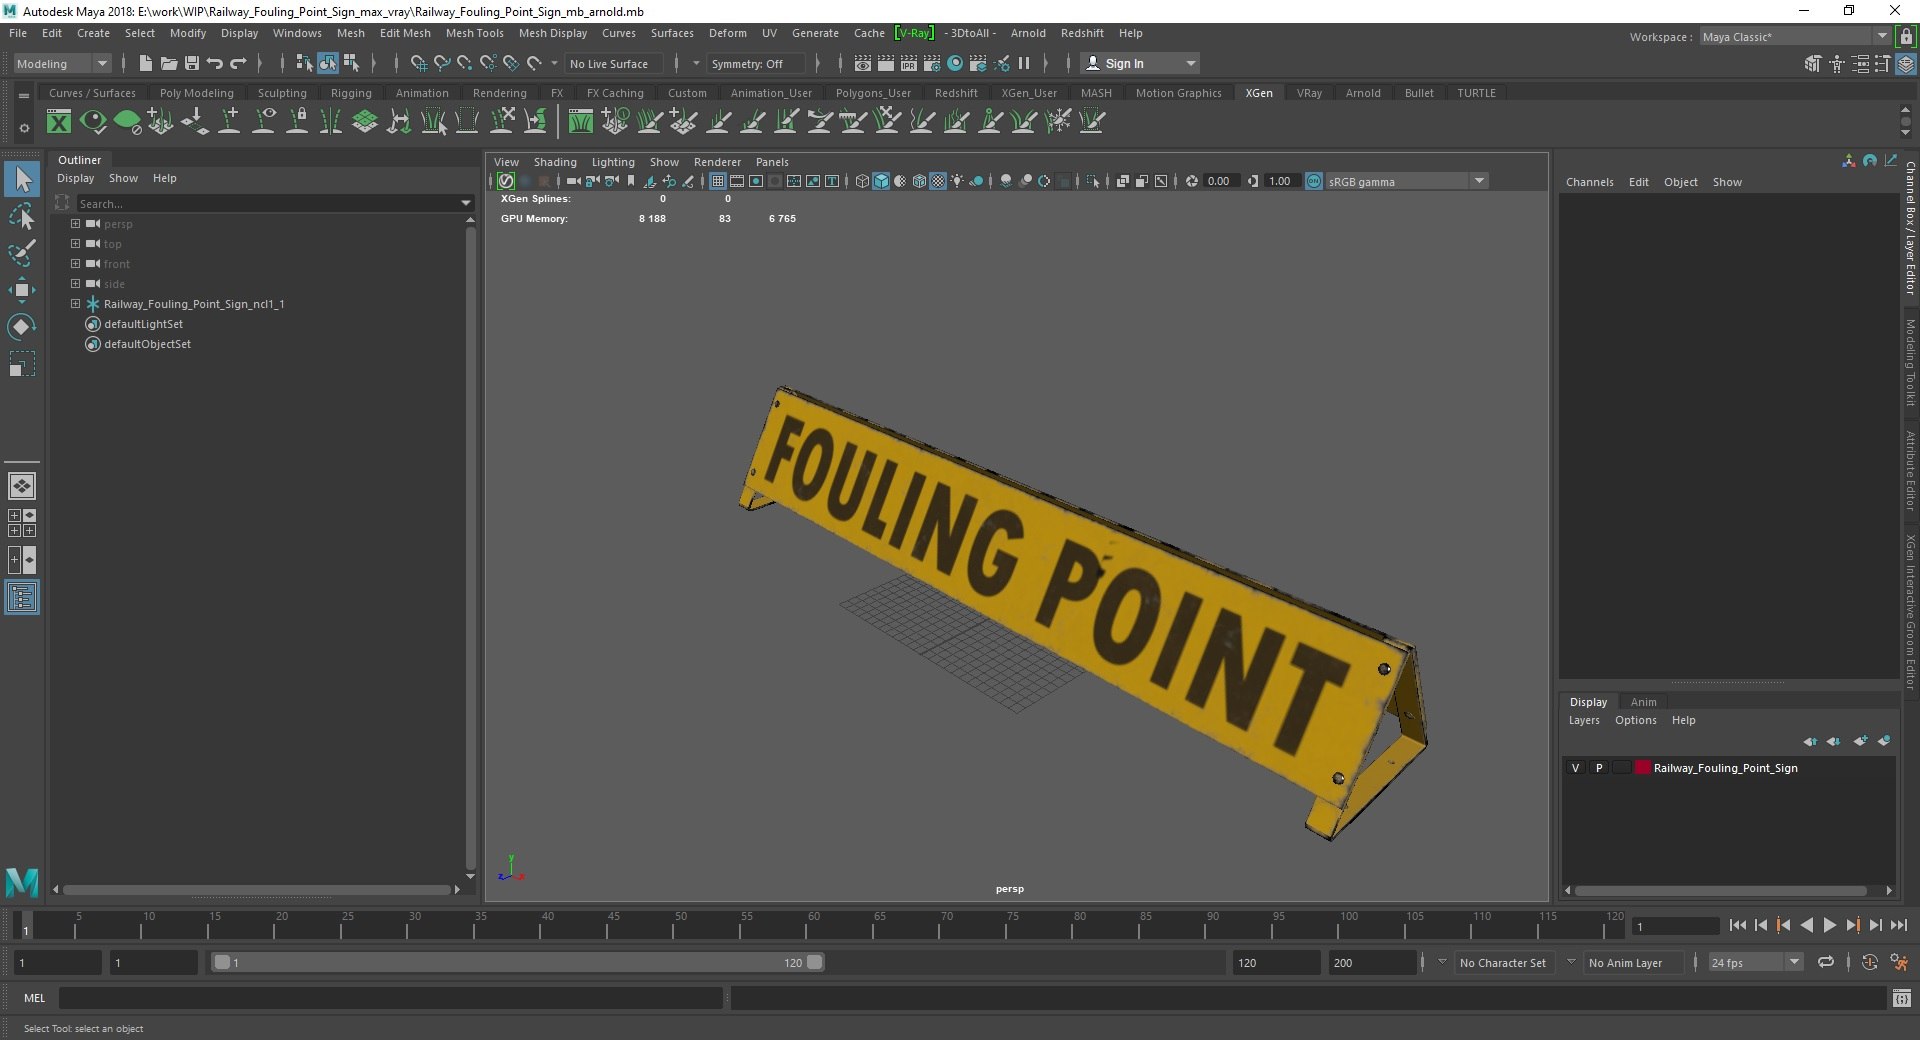Open the Script Editor icon
The image size is (1920, 1040).
[1901, 998]
